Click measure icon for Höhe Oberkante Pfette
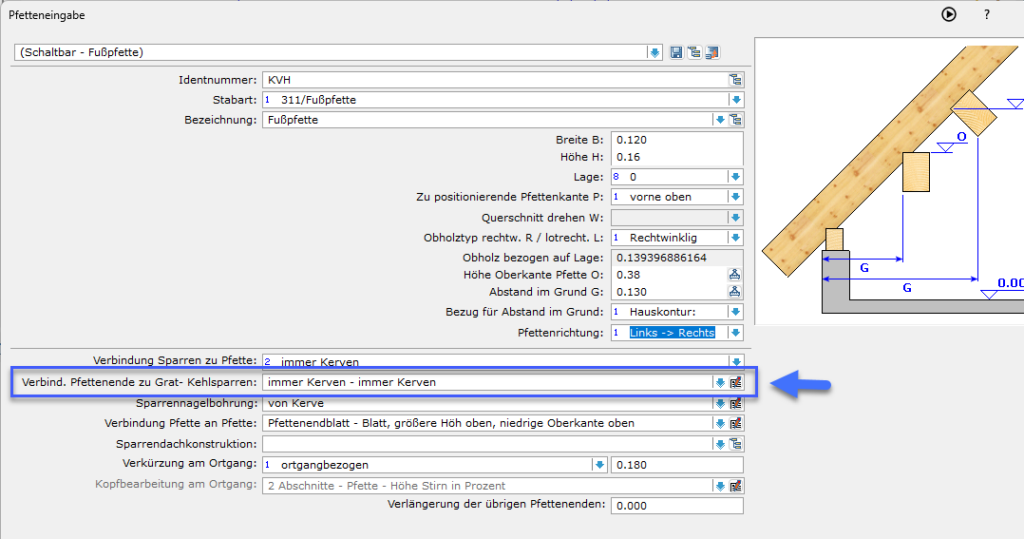 click(x=736, y=275)
